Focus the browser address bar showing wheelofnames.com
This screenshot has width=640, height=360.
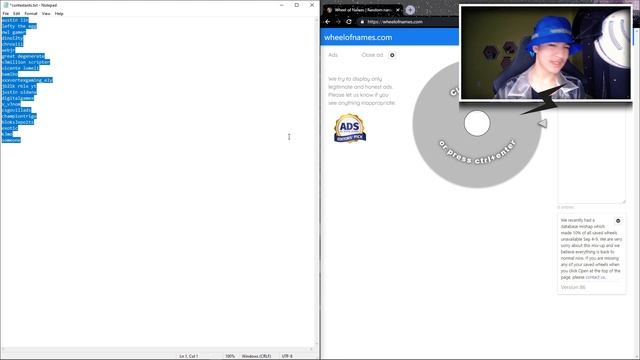[408, 22]
